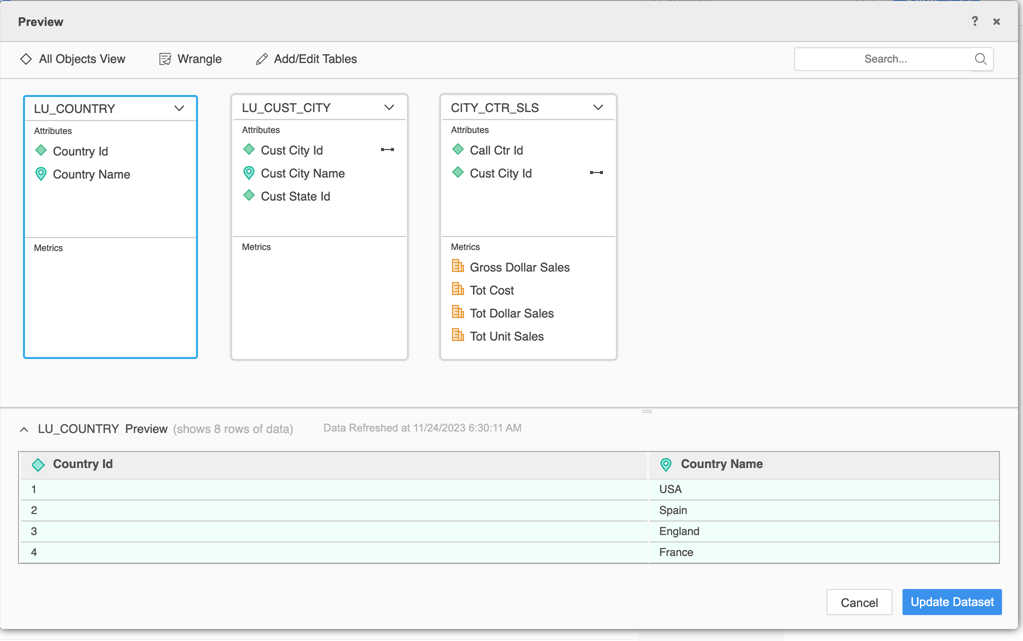
Task: Click the help question mark icon
Action: tap(974, 21)
